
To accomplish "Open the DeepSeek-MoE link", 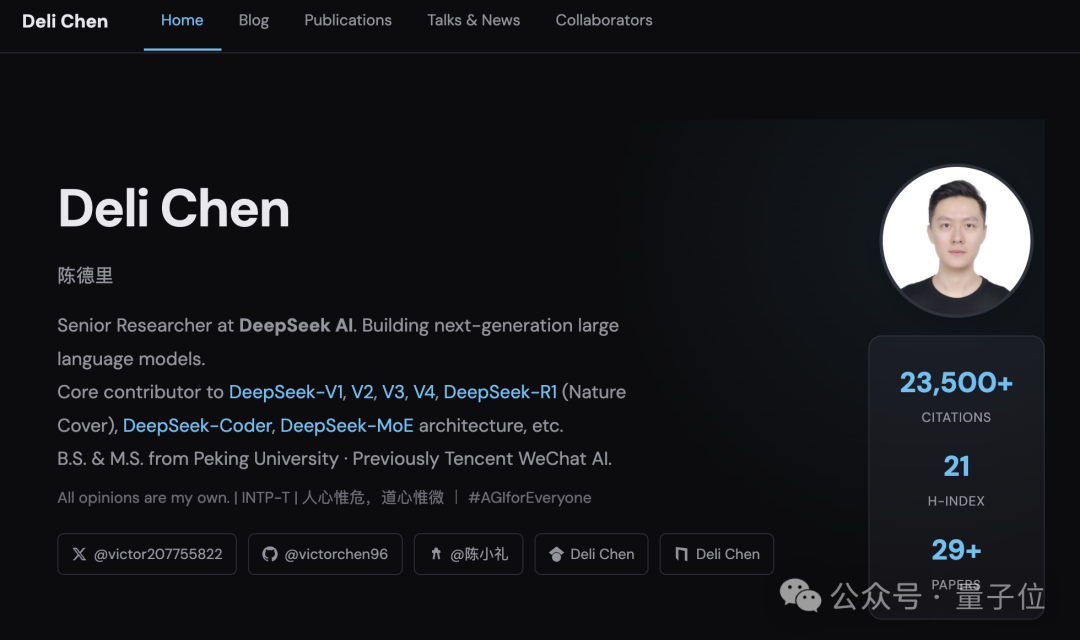I will coord(346,426).
